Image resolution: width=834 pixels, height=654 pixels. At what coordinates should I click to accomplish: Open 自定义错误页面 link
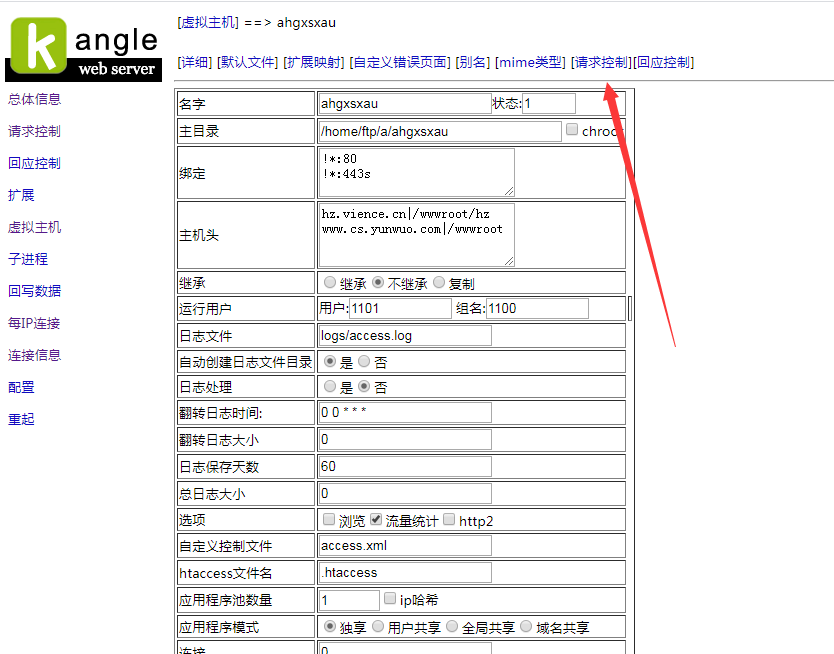(399, 62)
